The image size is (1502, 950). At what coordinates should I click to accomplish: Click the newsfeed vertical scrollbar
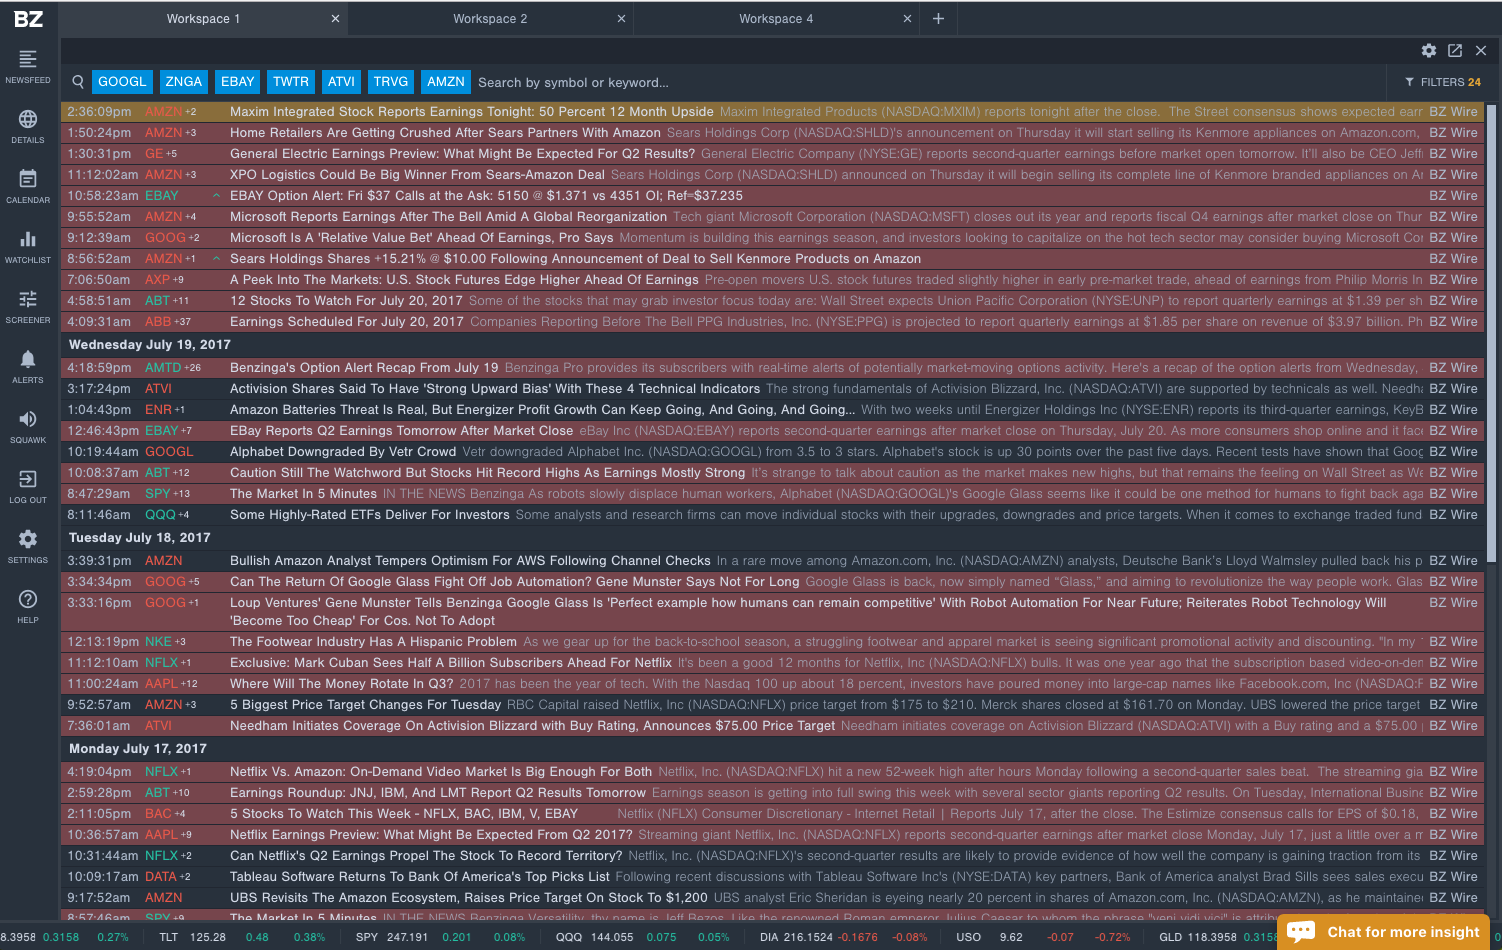click(1492, 334)
